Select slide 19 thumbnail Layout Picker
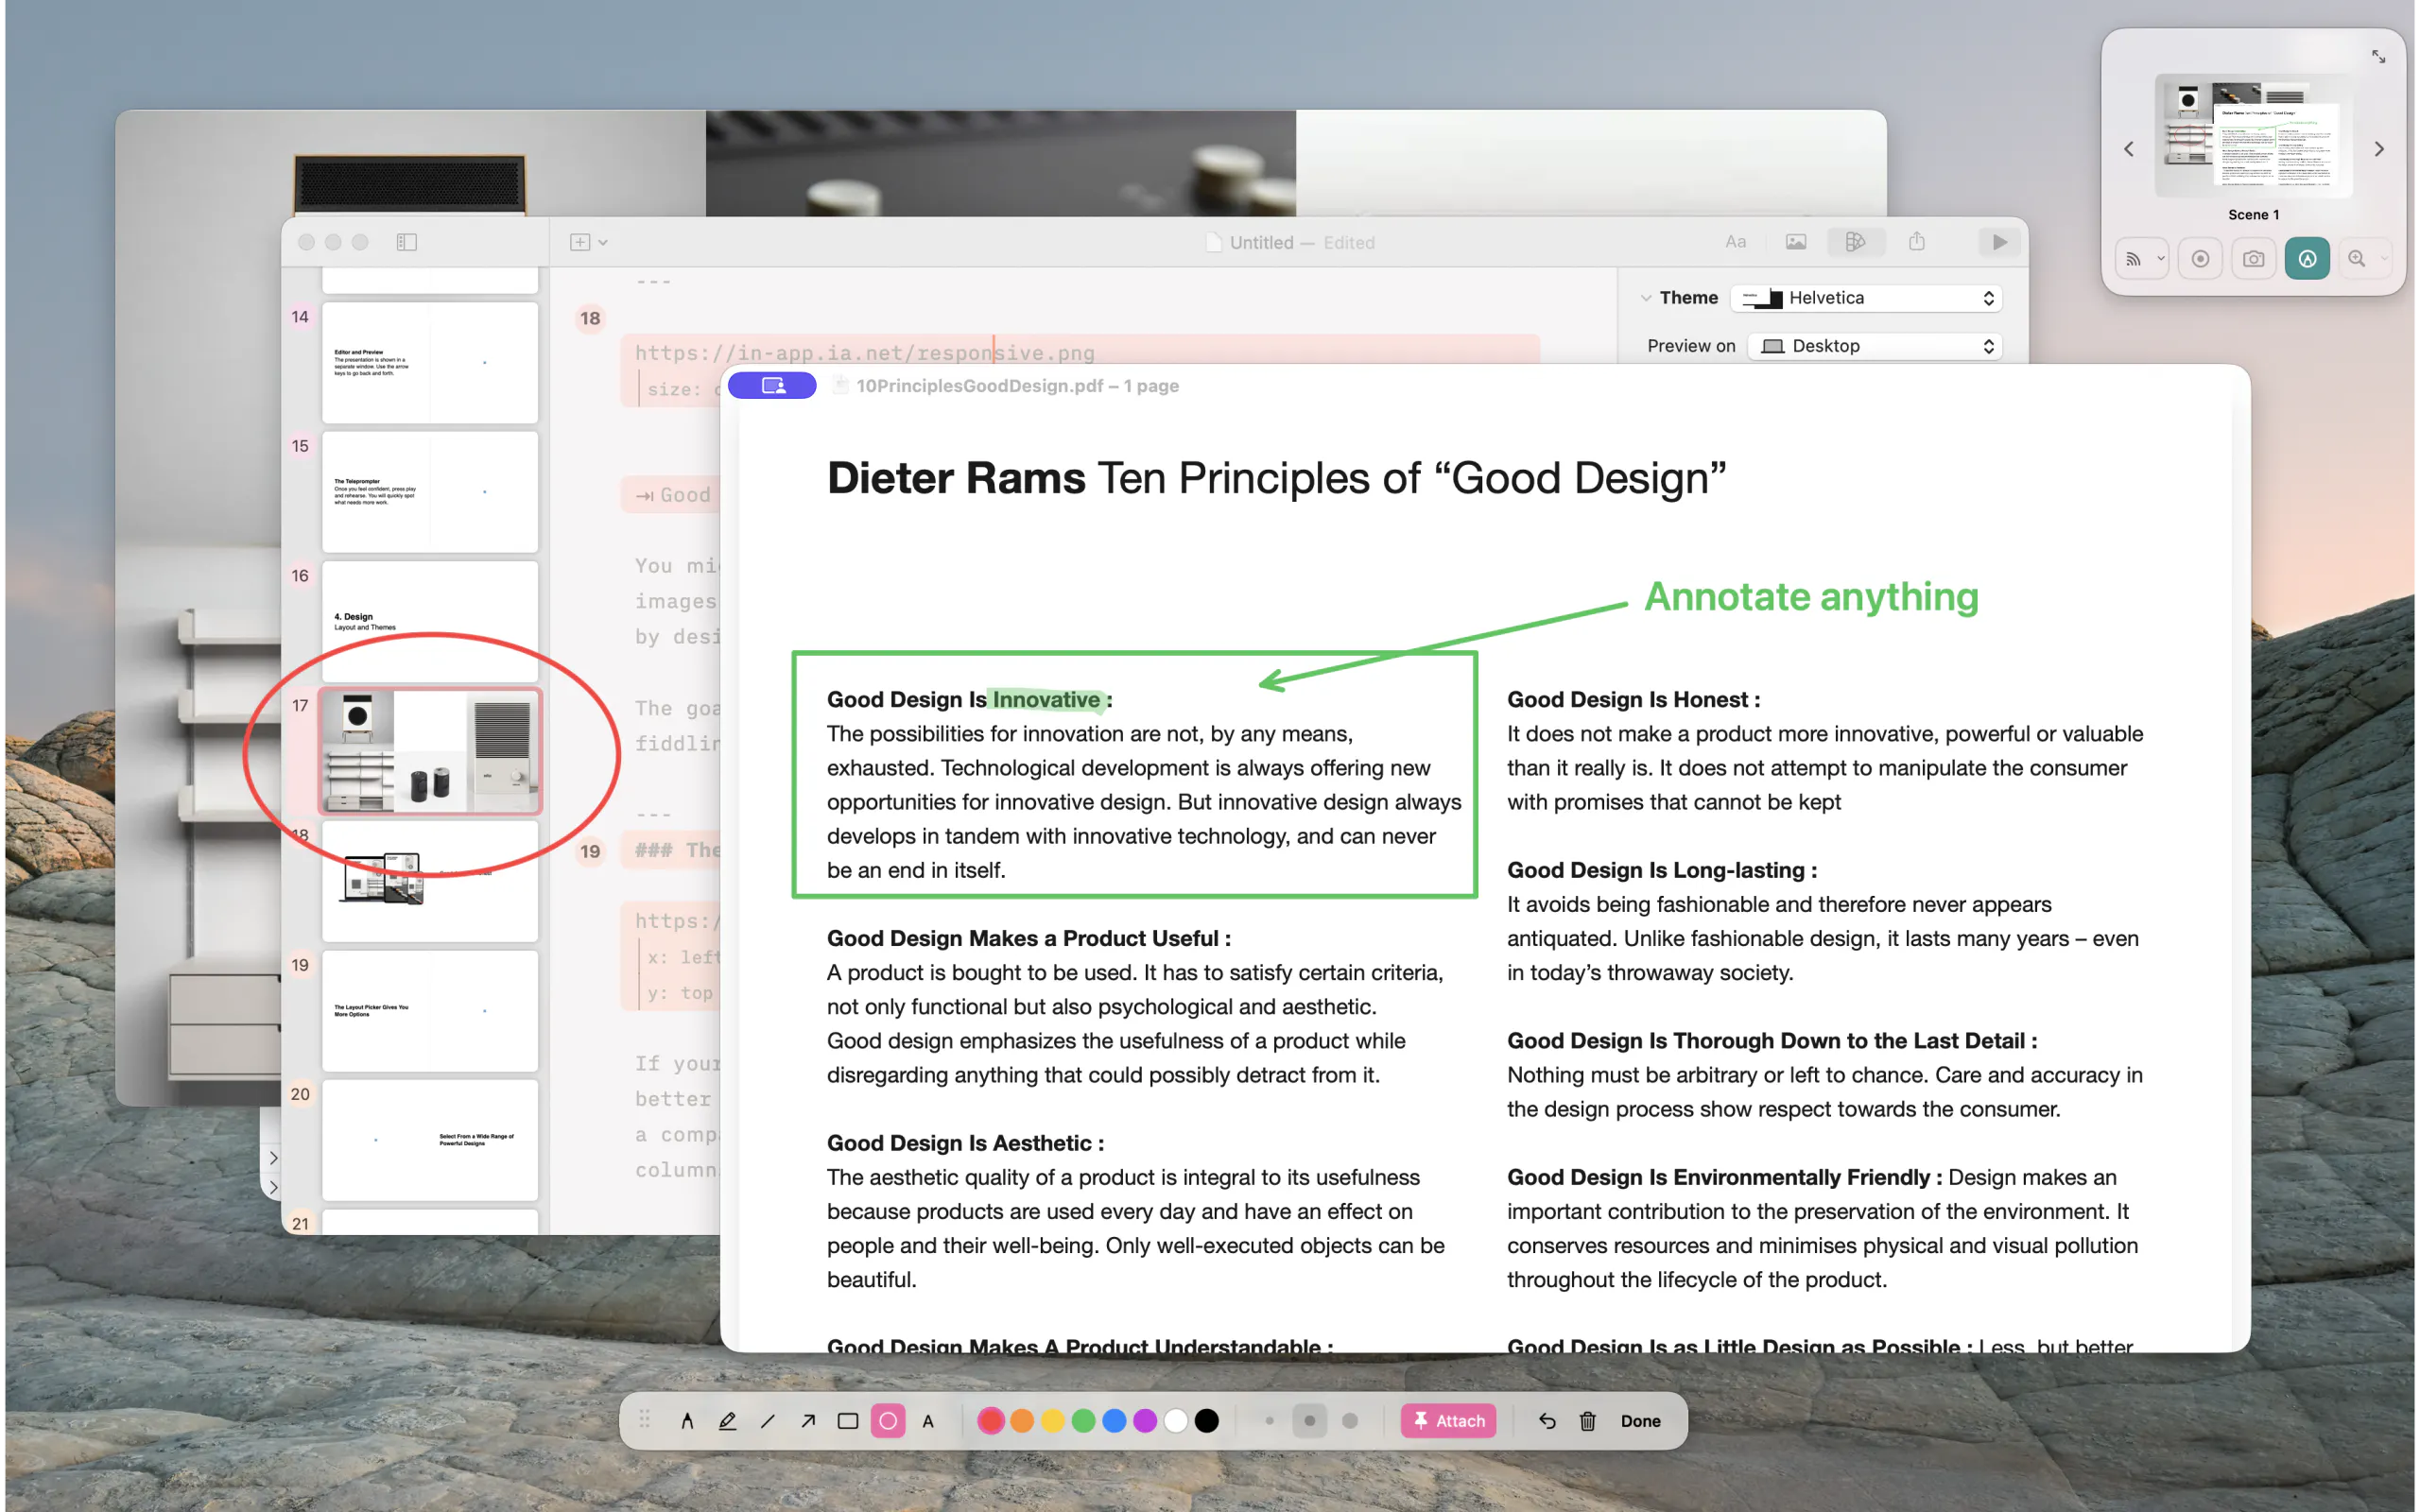The image size is (2420, 1512). [430, 1011]
